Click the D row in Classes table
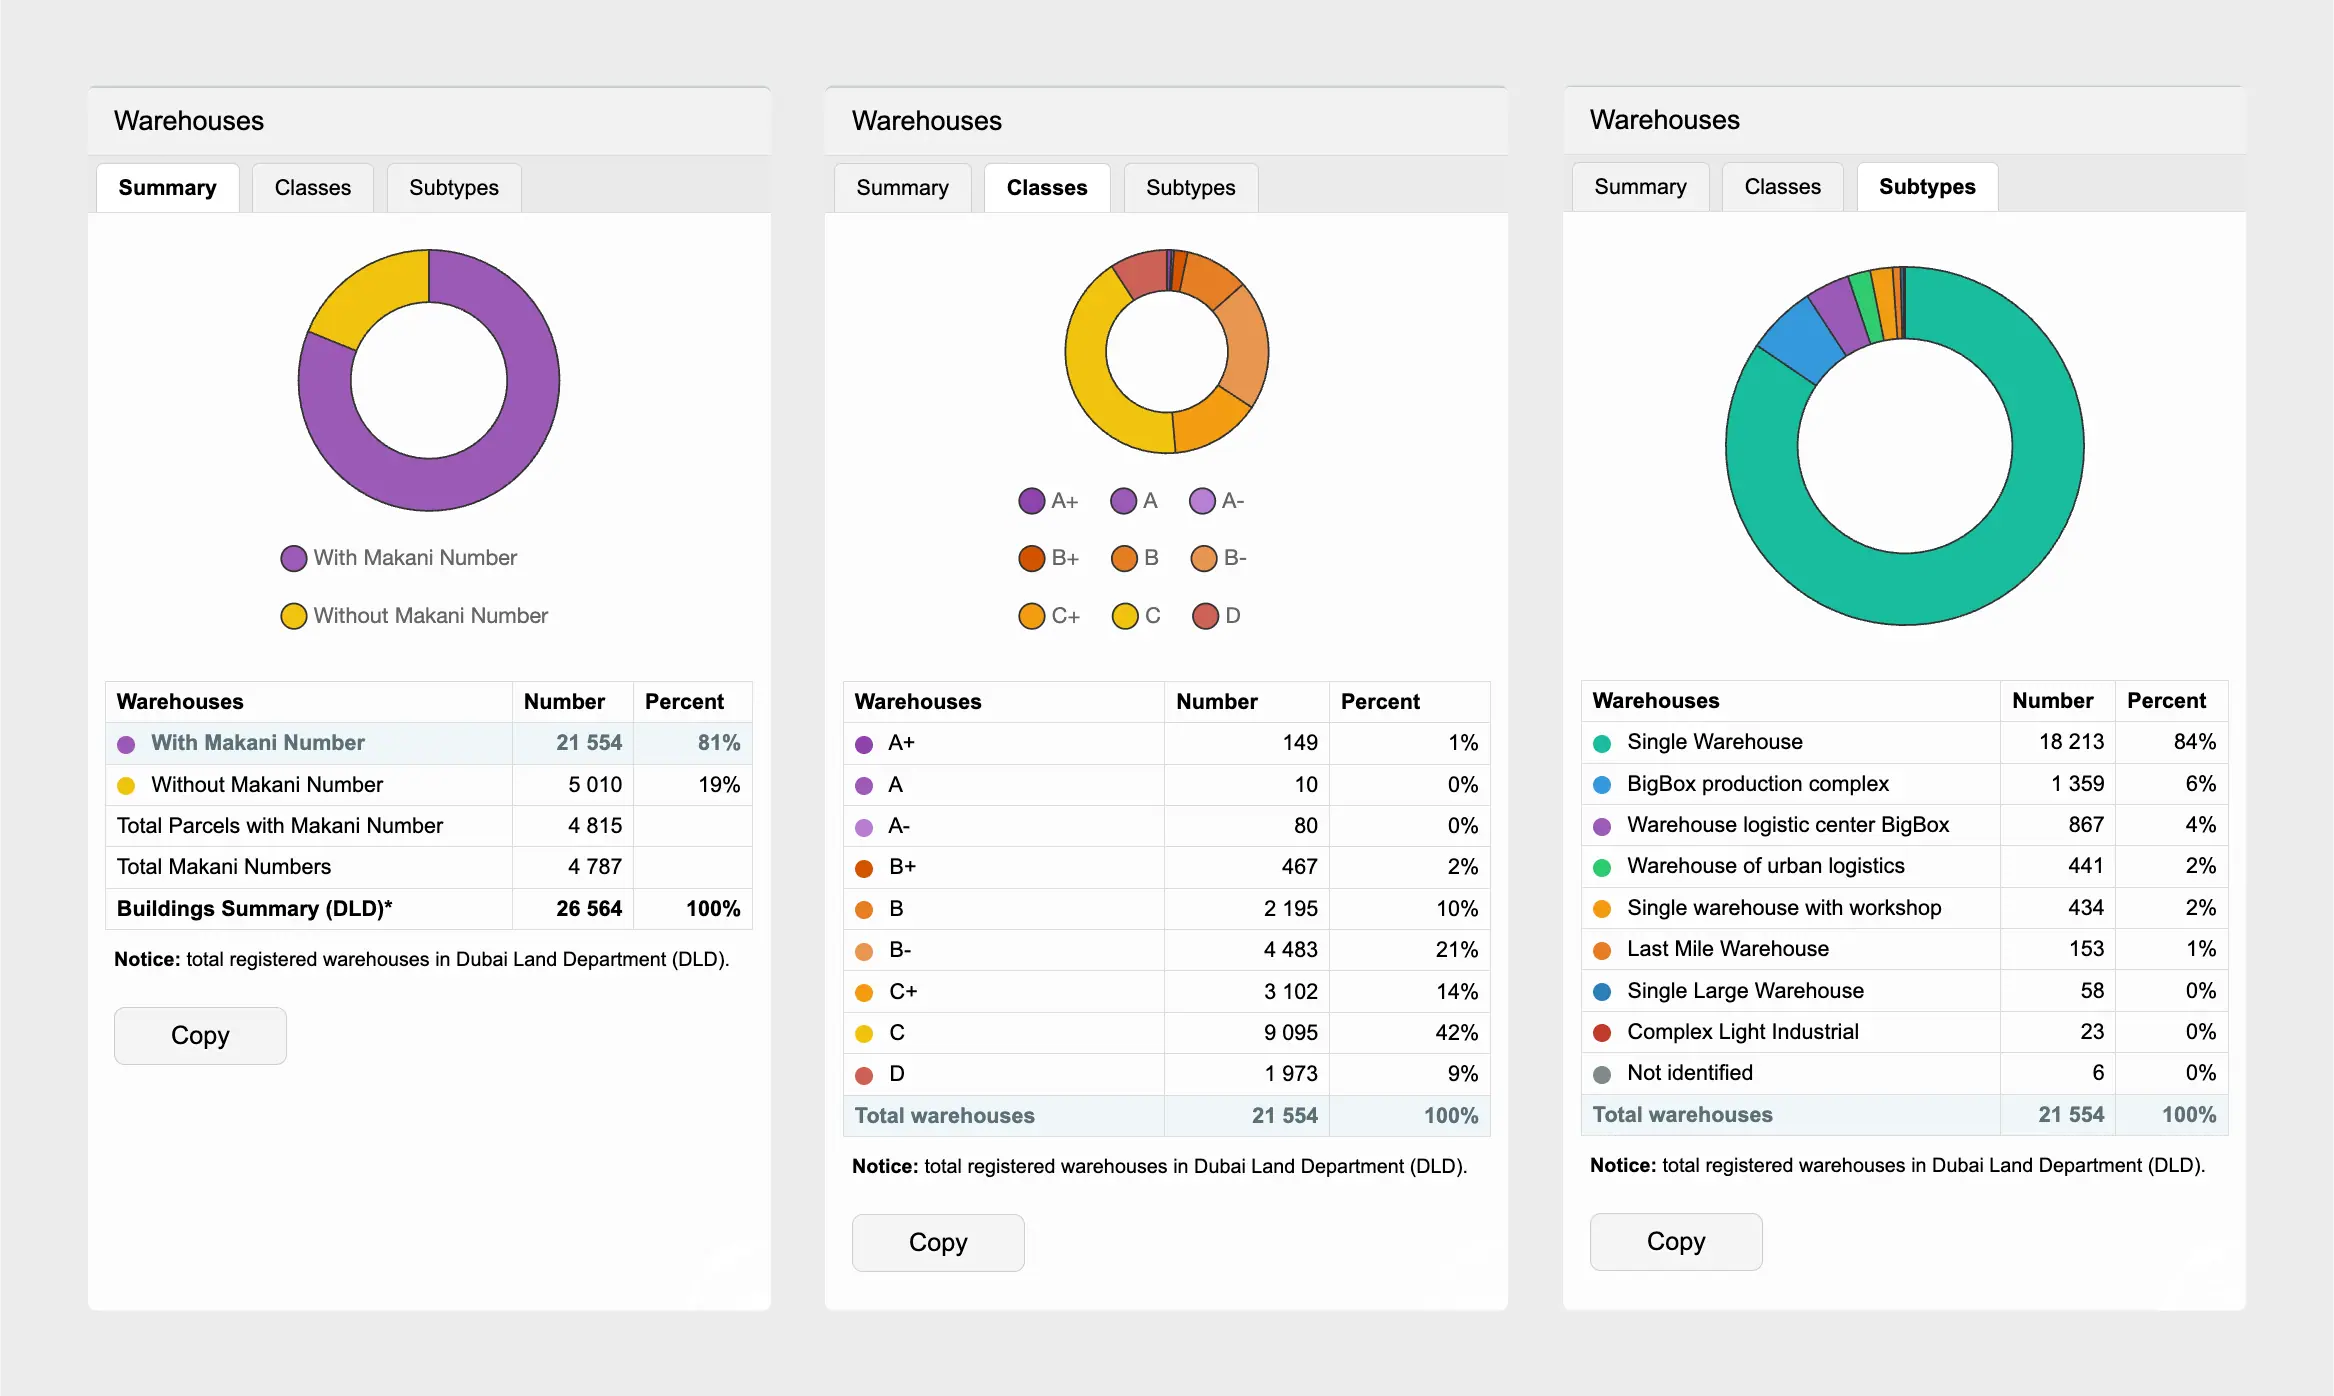 click(x=1167, y=1074)
